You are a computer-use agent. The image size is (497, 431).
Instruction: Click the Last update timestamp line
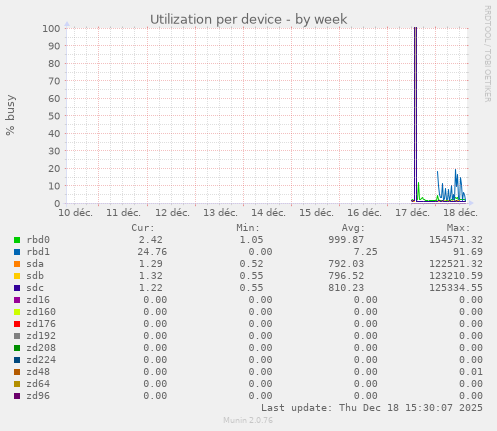coord(372,408)
